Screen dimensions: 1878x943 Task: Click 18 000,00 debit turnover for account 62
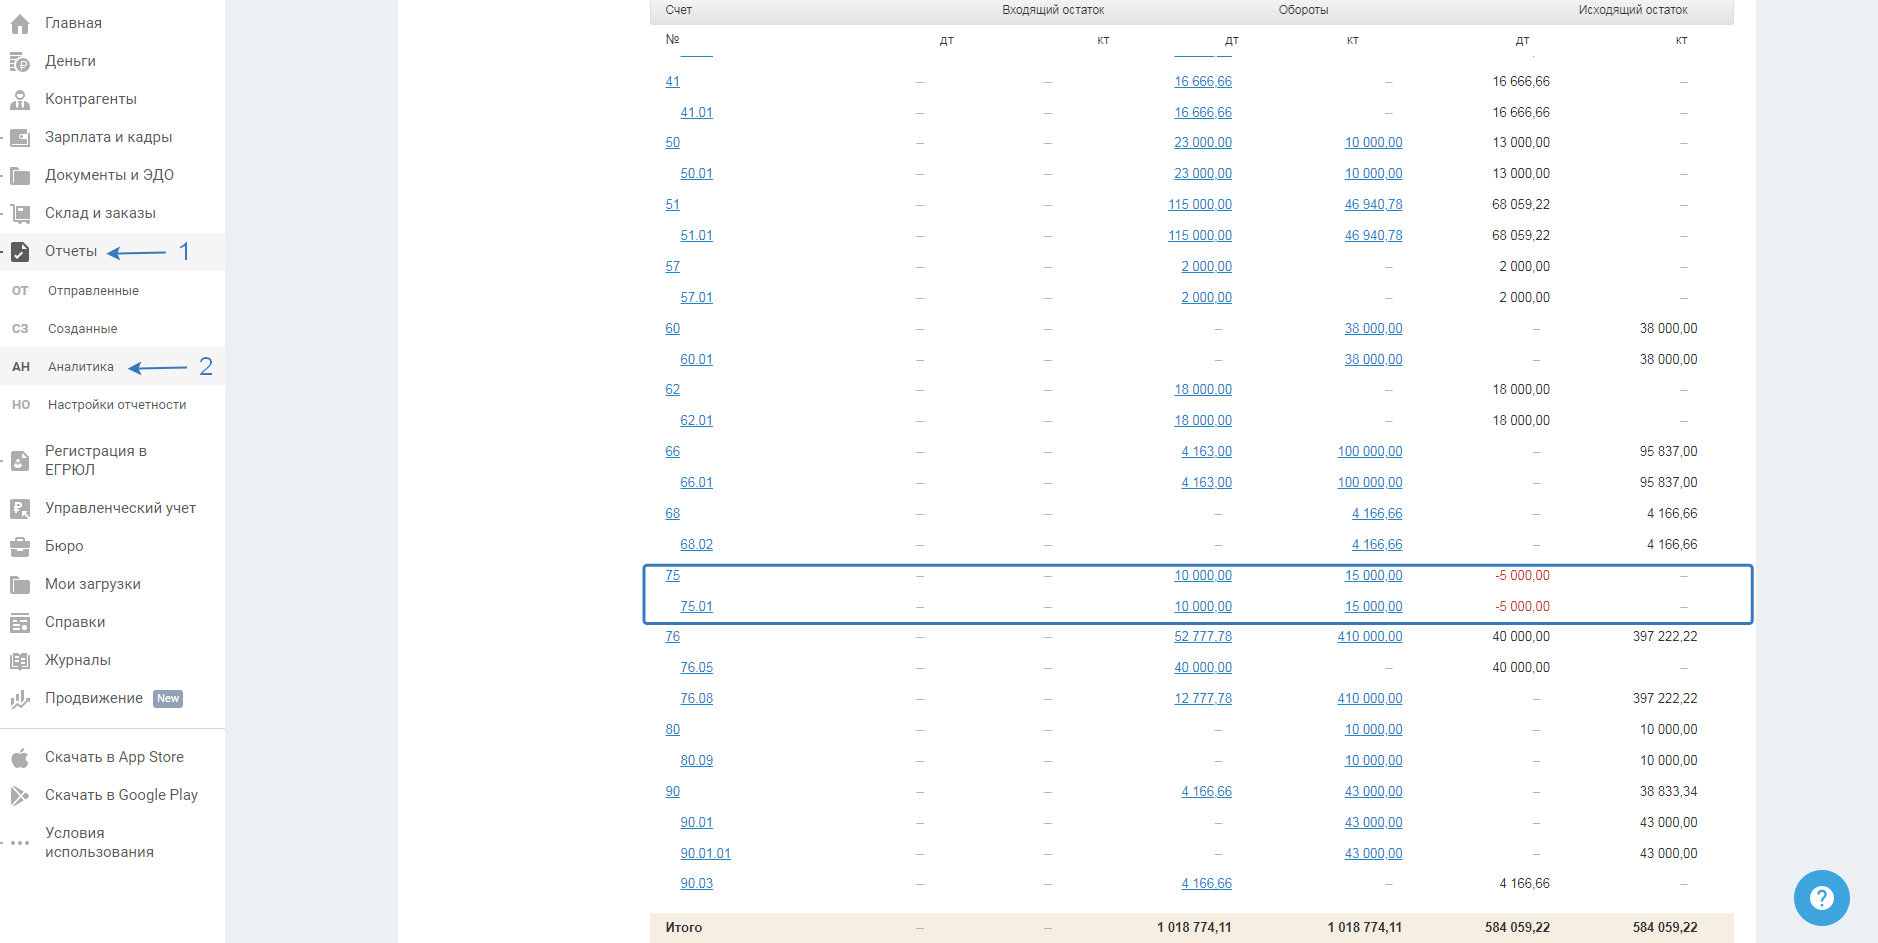(x=1203, y=390)
